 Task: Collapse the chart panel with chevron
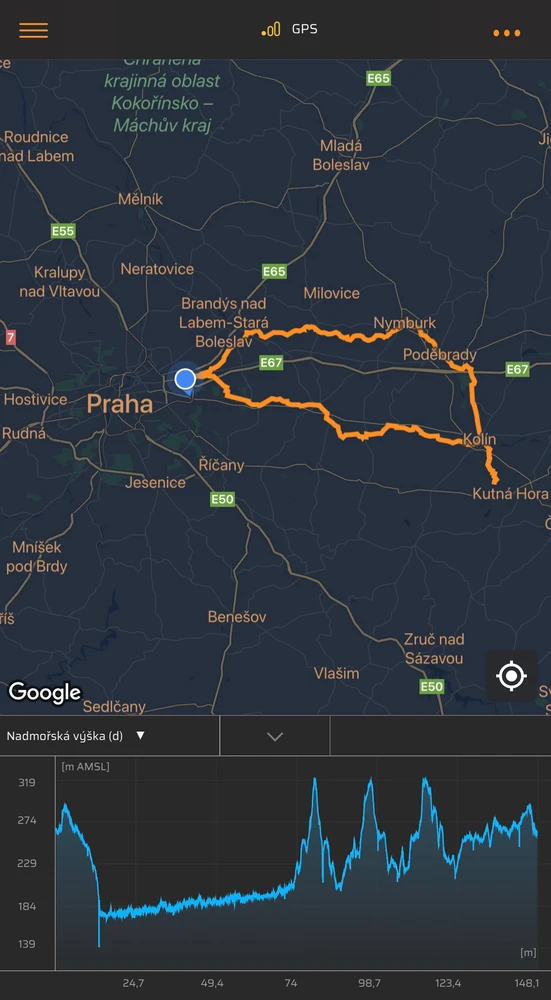pos(275,737)
